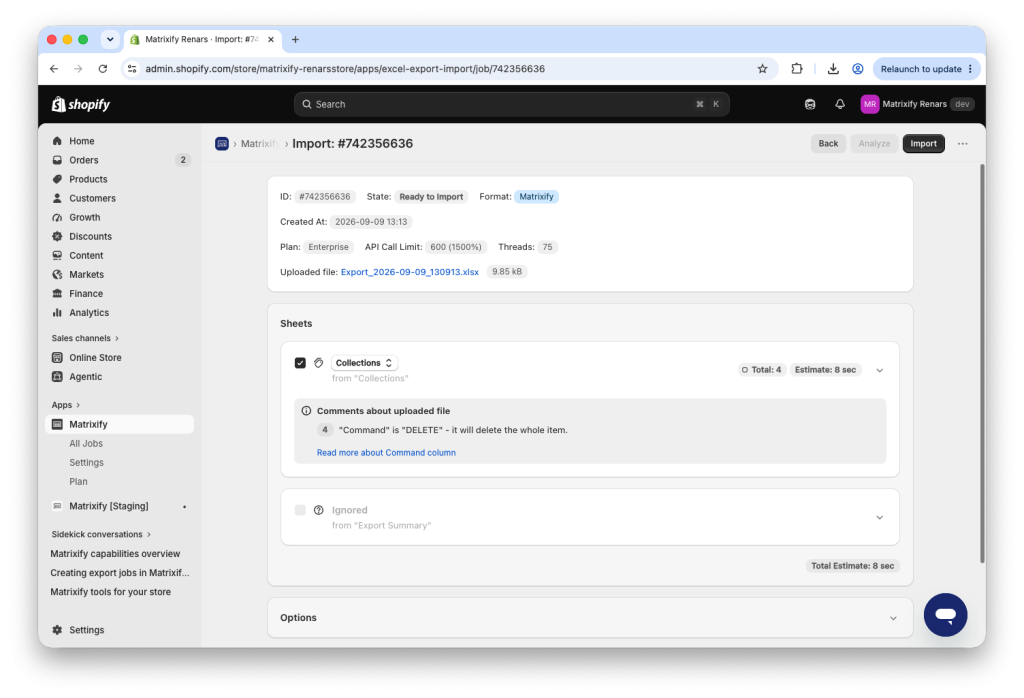Screen dimensions: 1024x698
Task: Click the Online Store icon
Action: [x=57, y=358]
